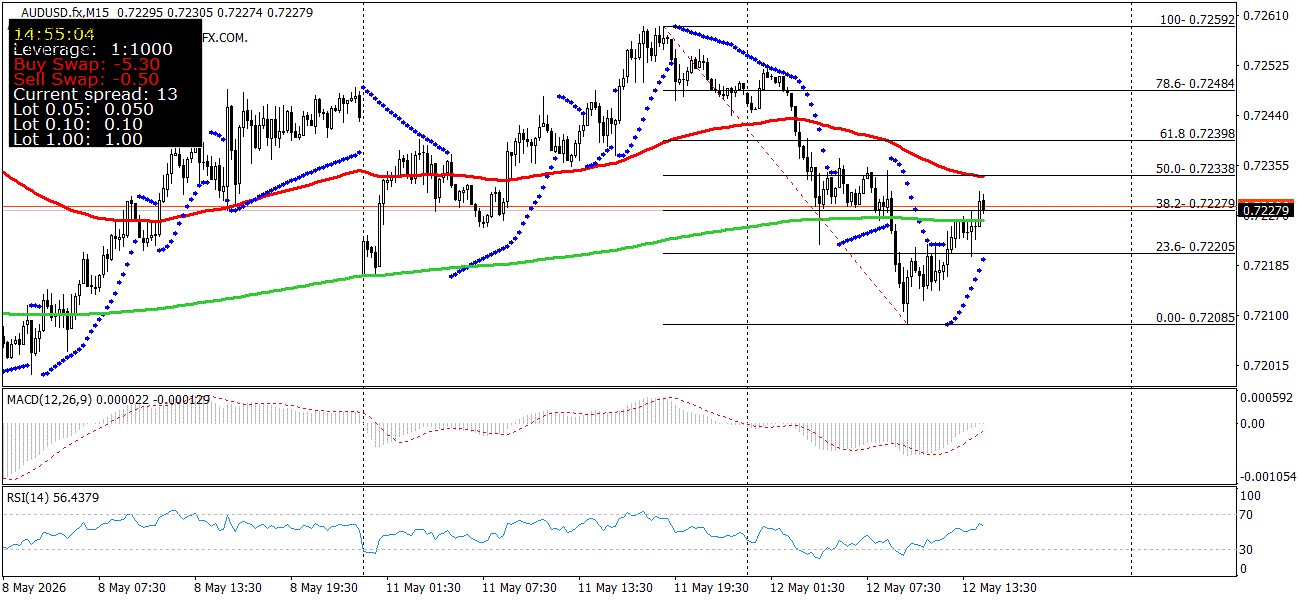Select the Fibonacci 0.00- 0.72085 level label
This screenshot has height=600, width=1300.
pos(1195,318)
